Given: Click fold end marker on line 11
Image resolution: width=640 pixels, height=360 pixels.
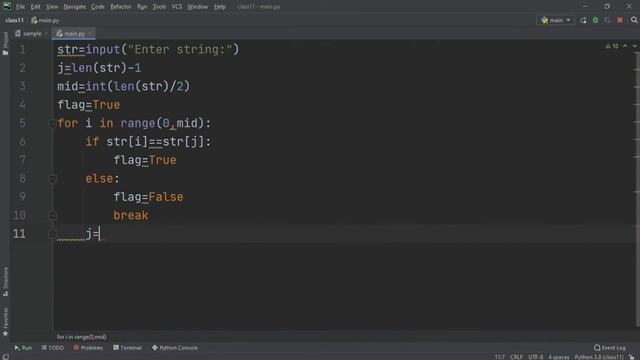Looking at the screenshot, I should pos(52,233).
